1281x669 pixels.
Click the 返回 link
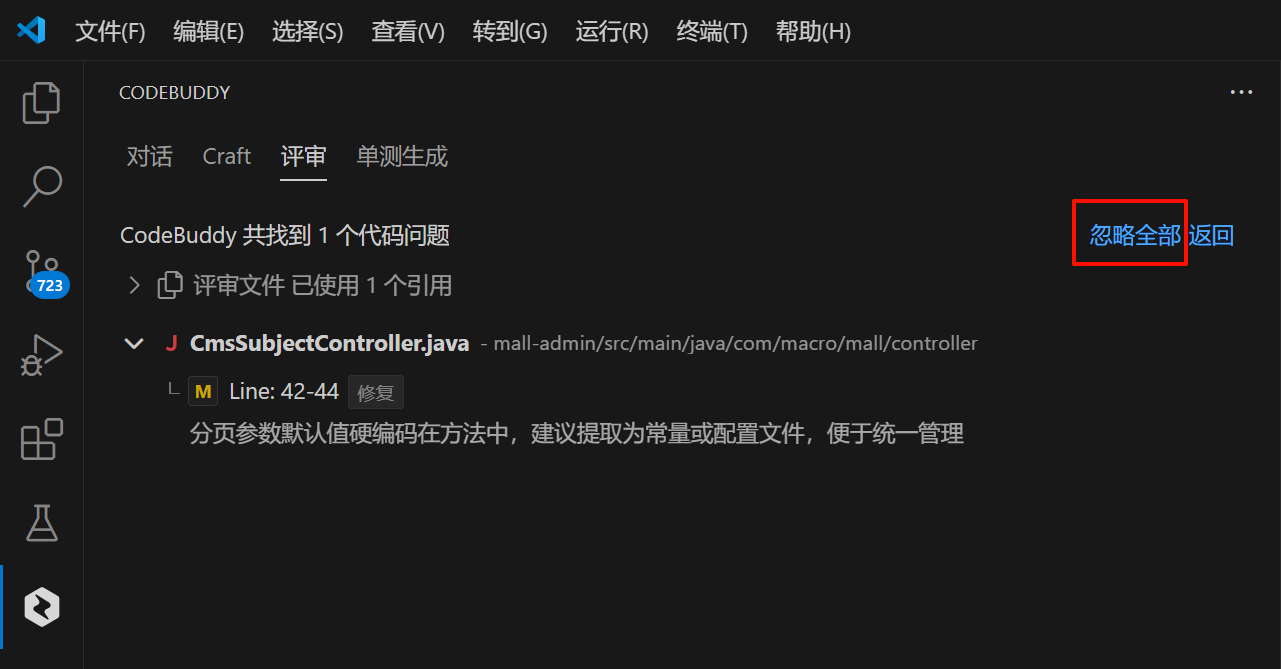pyautogui.click(x=1211, y=235)
